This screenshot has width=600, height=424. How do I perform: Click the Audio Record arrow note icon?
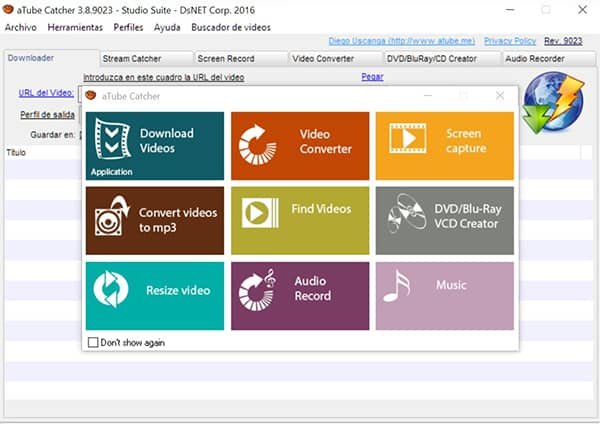257,290
